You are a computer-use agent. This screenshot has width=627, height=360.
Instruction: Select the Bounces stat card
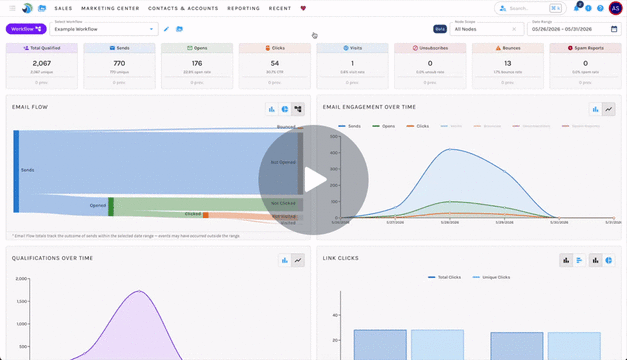click(x=508, y=66)
